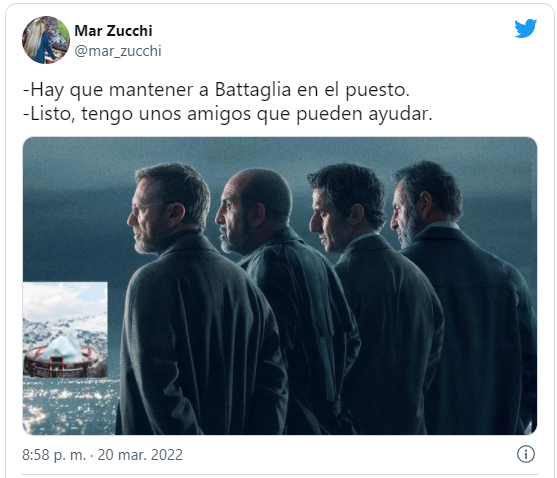Click the first tweet line about puesto
This screenshot has height=478, width=557.
click(x=216, y=90)
